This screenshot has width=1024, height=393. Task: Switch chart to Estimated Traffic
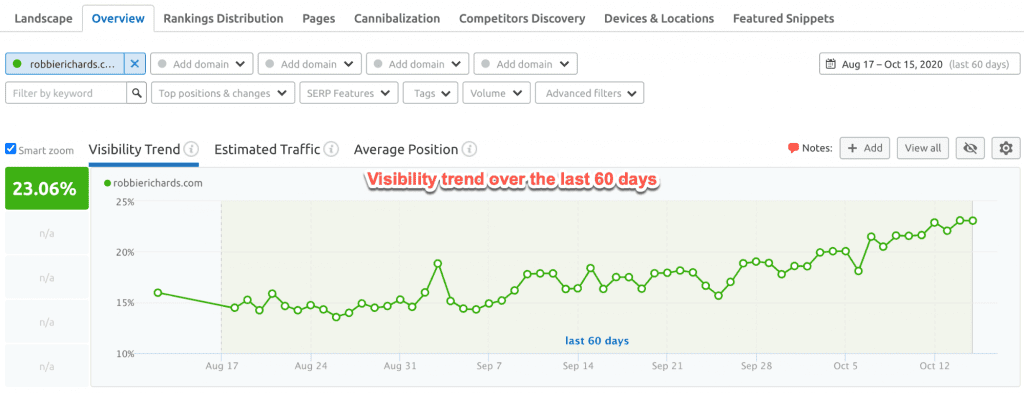[x=267, y=149]
